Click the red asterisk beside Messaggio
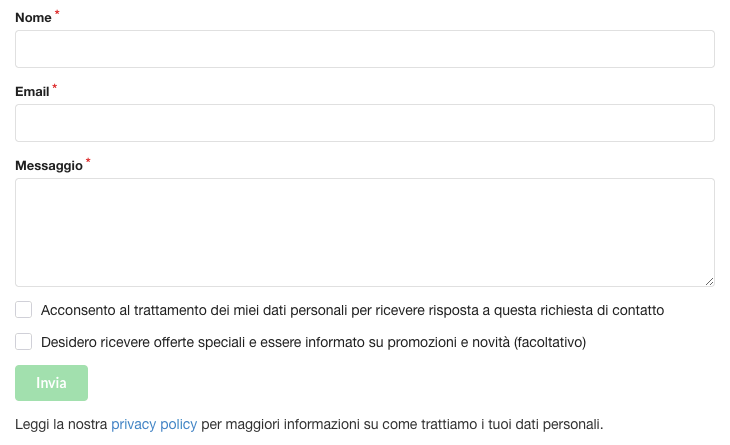Viewport: 730px width, 445px height. tap(88, 162)
